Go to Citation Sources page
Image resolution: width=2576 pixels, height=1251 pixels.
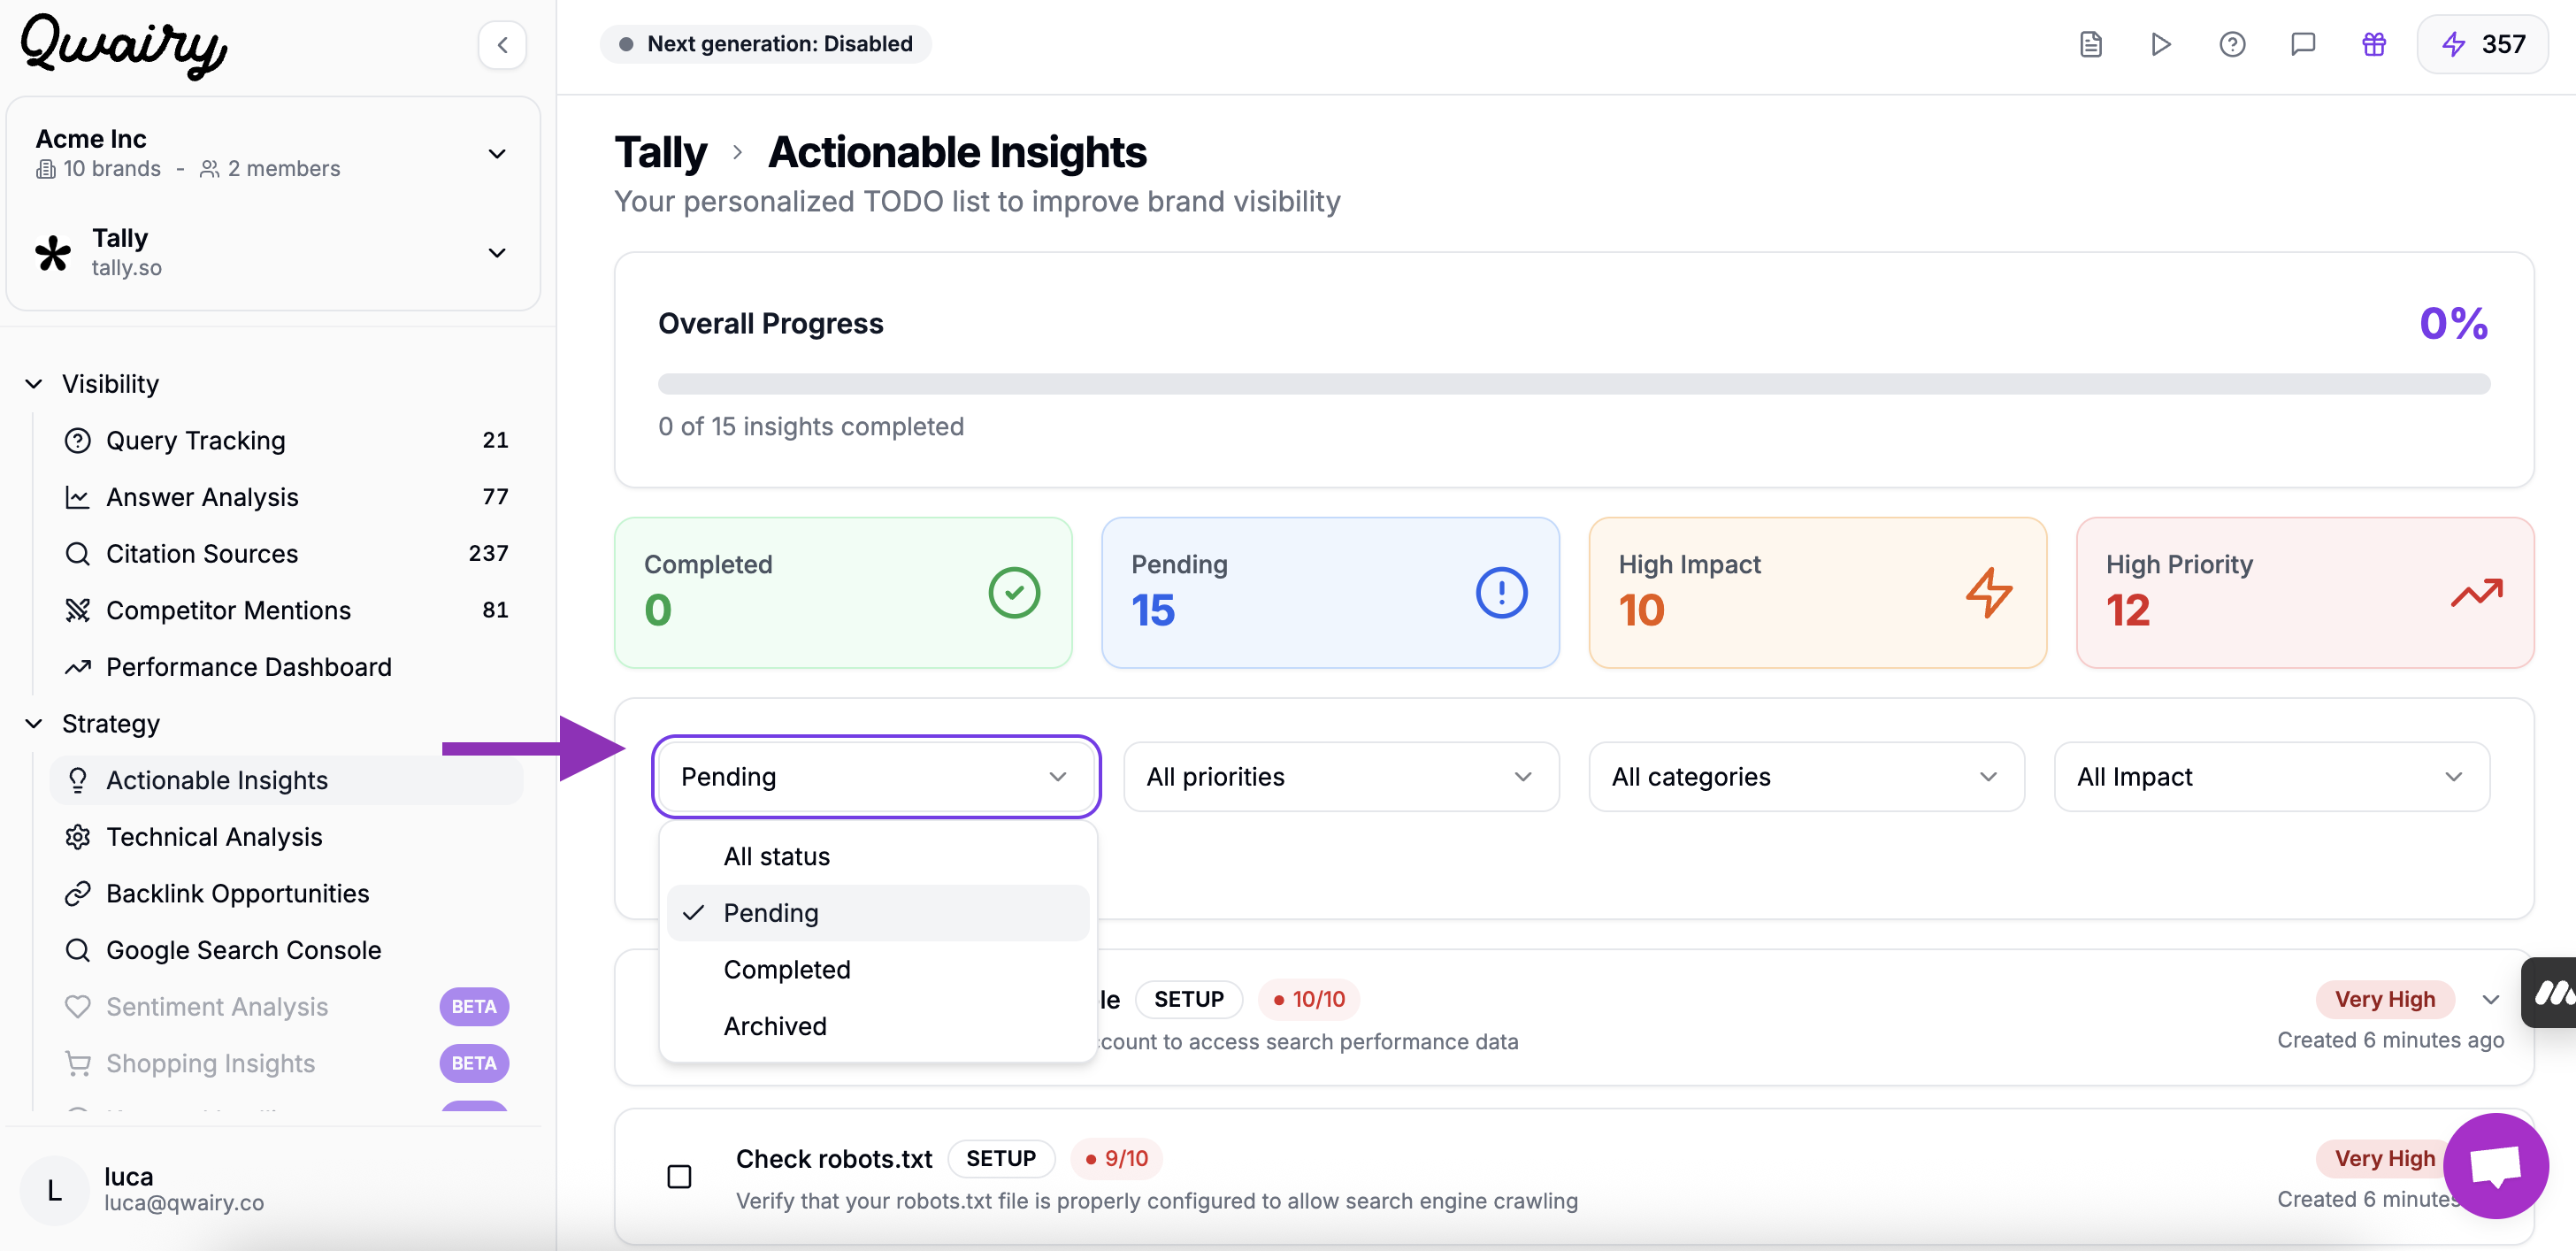coord(284,553)
